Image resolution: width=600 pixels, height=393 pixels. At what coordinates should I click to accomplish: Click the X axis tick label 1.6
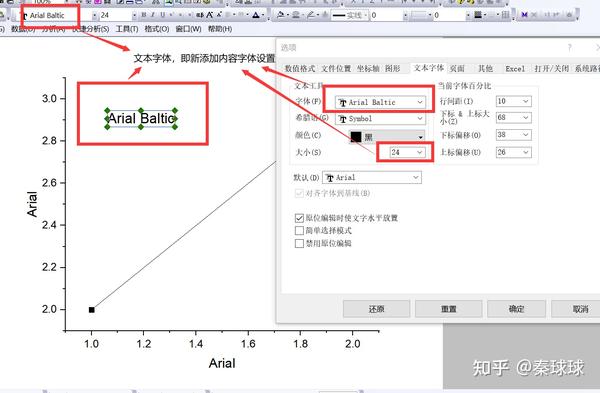pos(248,344)
